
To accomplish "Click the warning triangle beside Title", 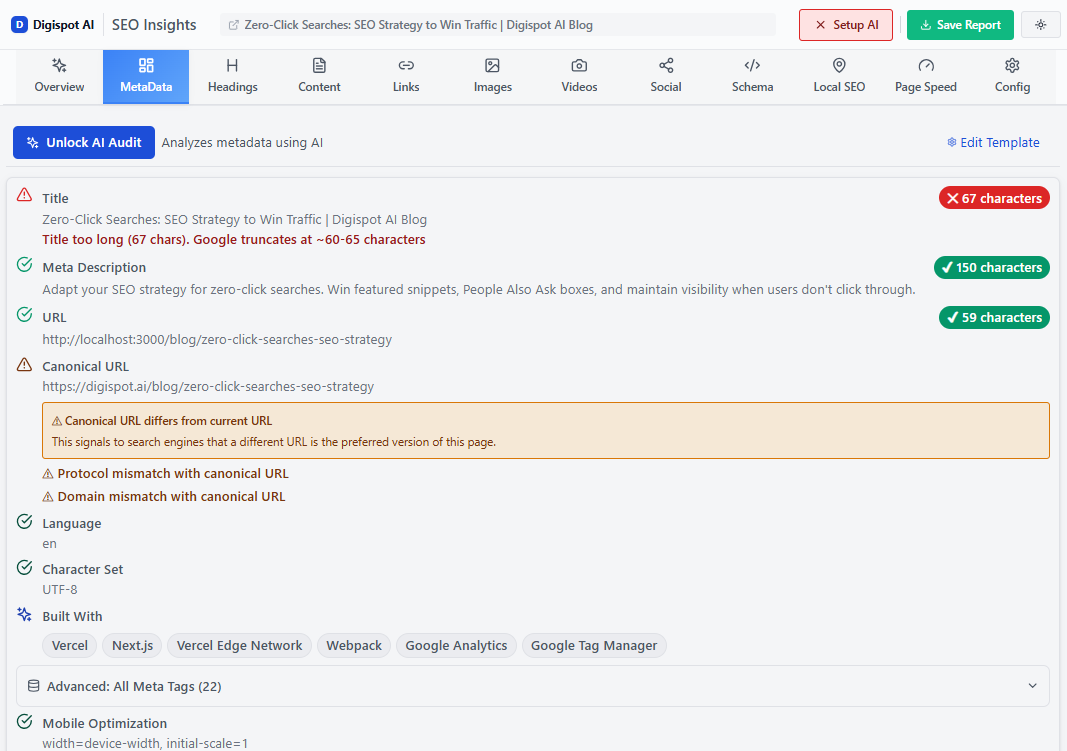I will (25, 196).
